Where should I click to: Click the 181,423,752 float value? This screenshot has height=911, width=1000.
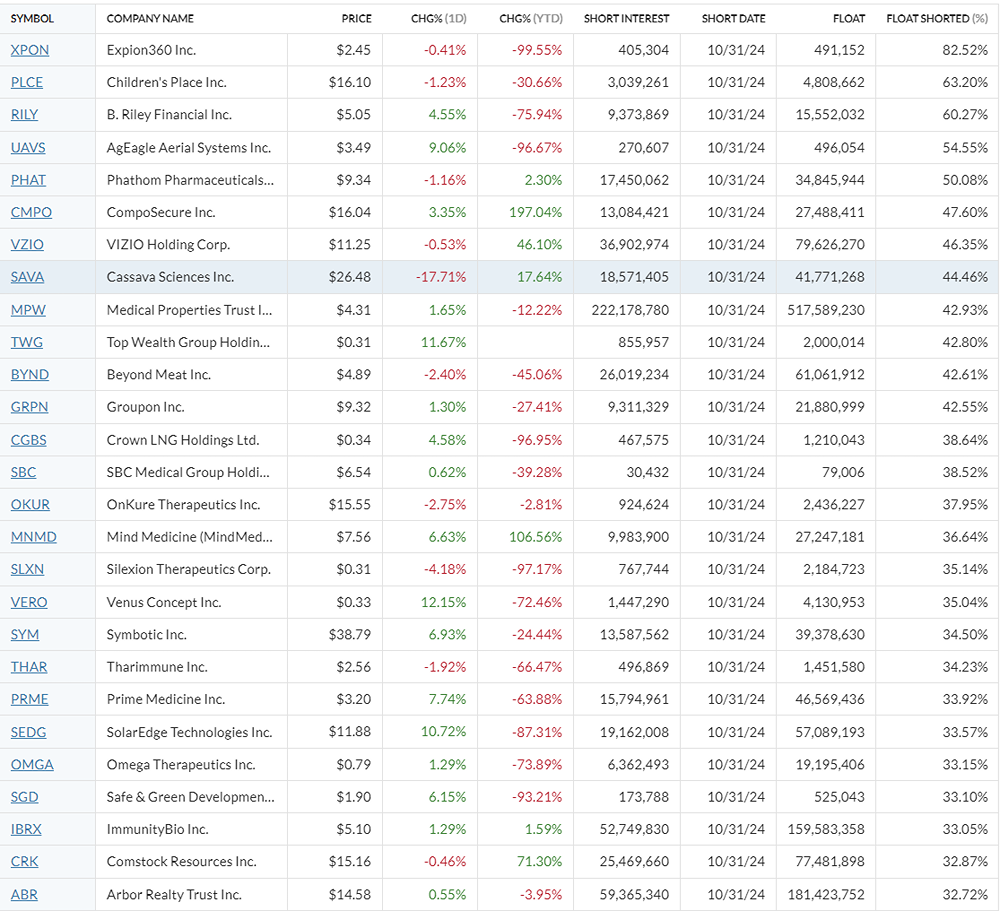click(826, 894)
